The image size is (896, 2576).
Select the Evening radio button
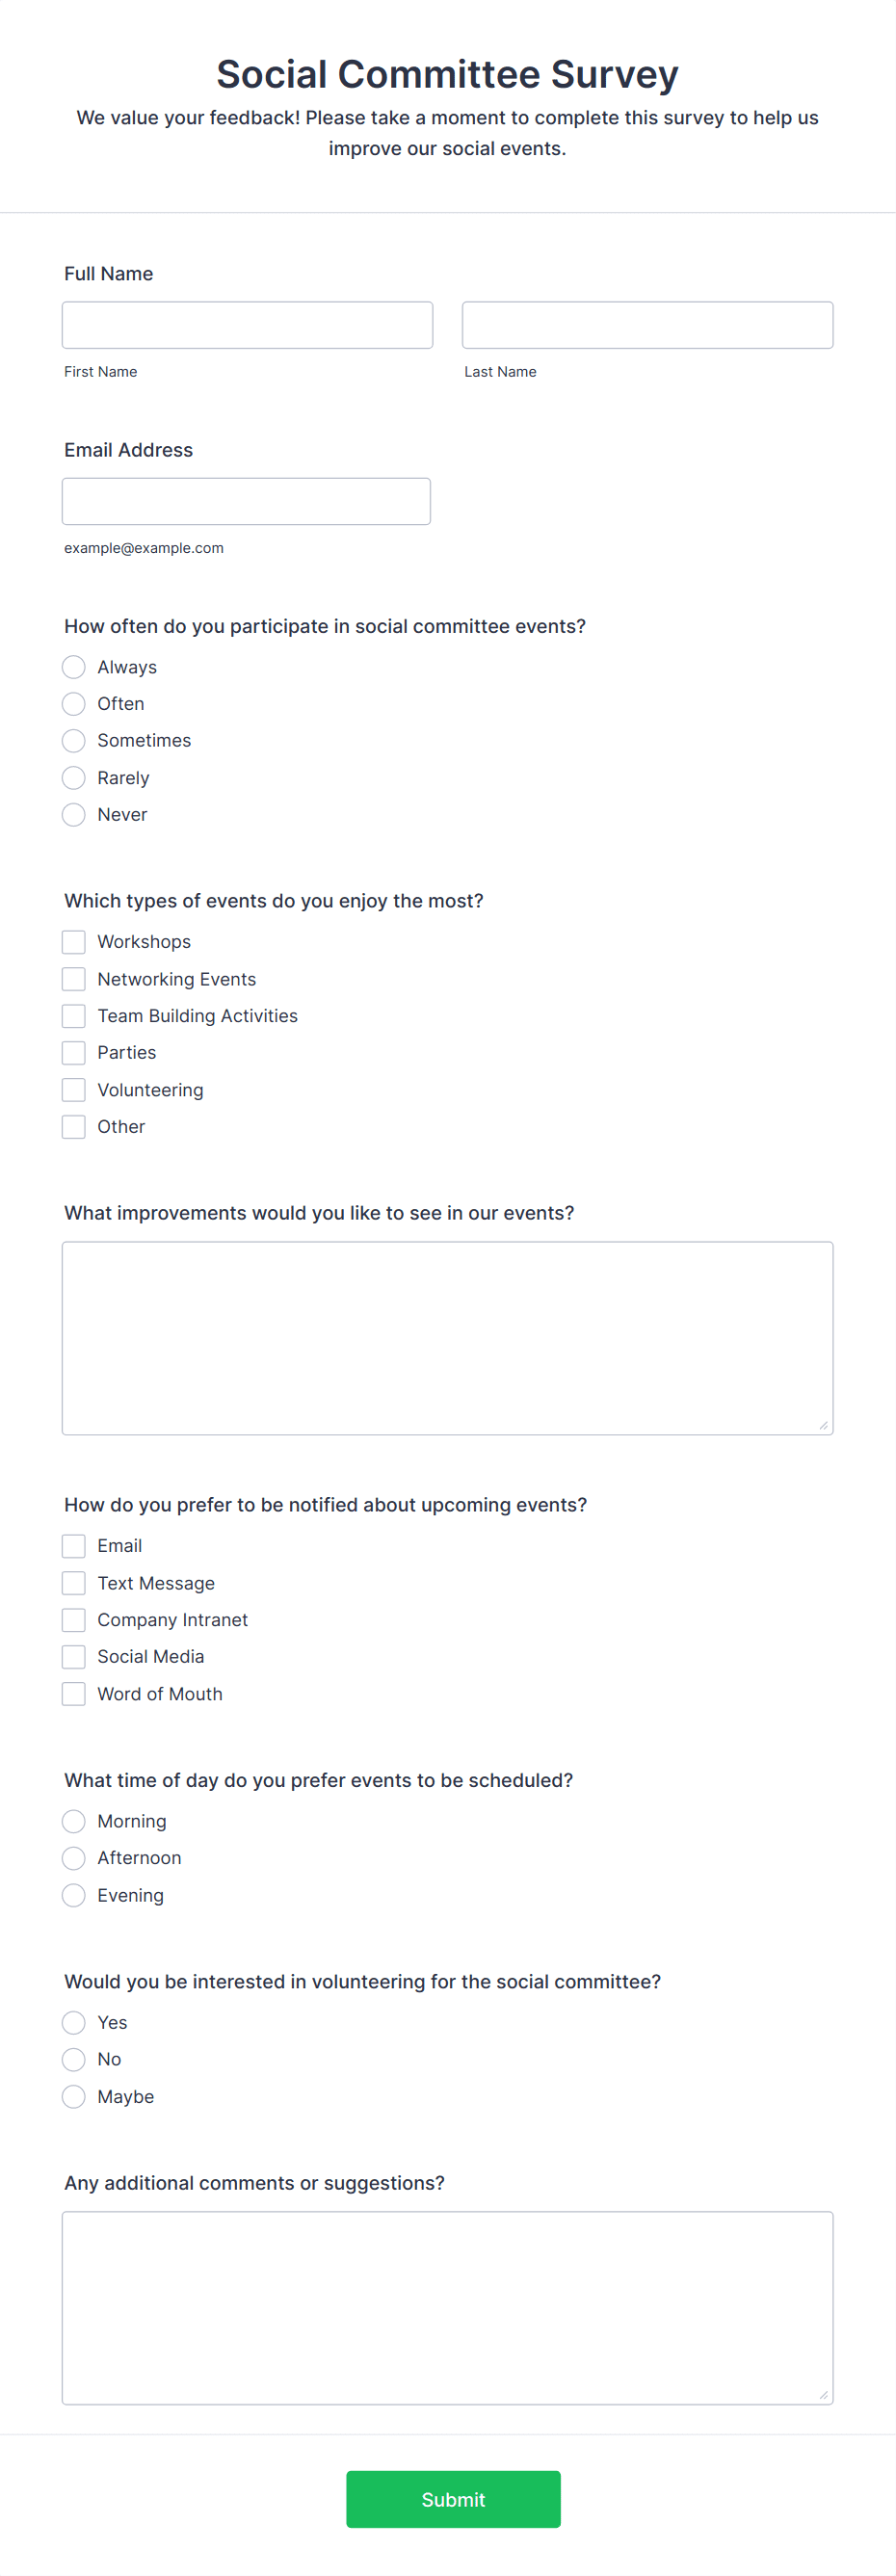click(74, 1895)
